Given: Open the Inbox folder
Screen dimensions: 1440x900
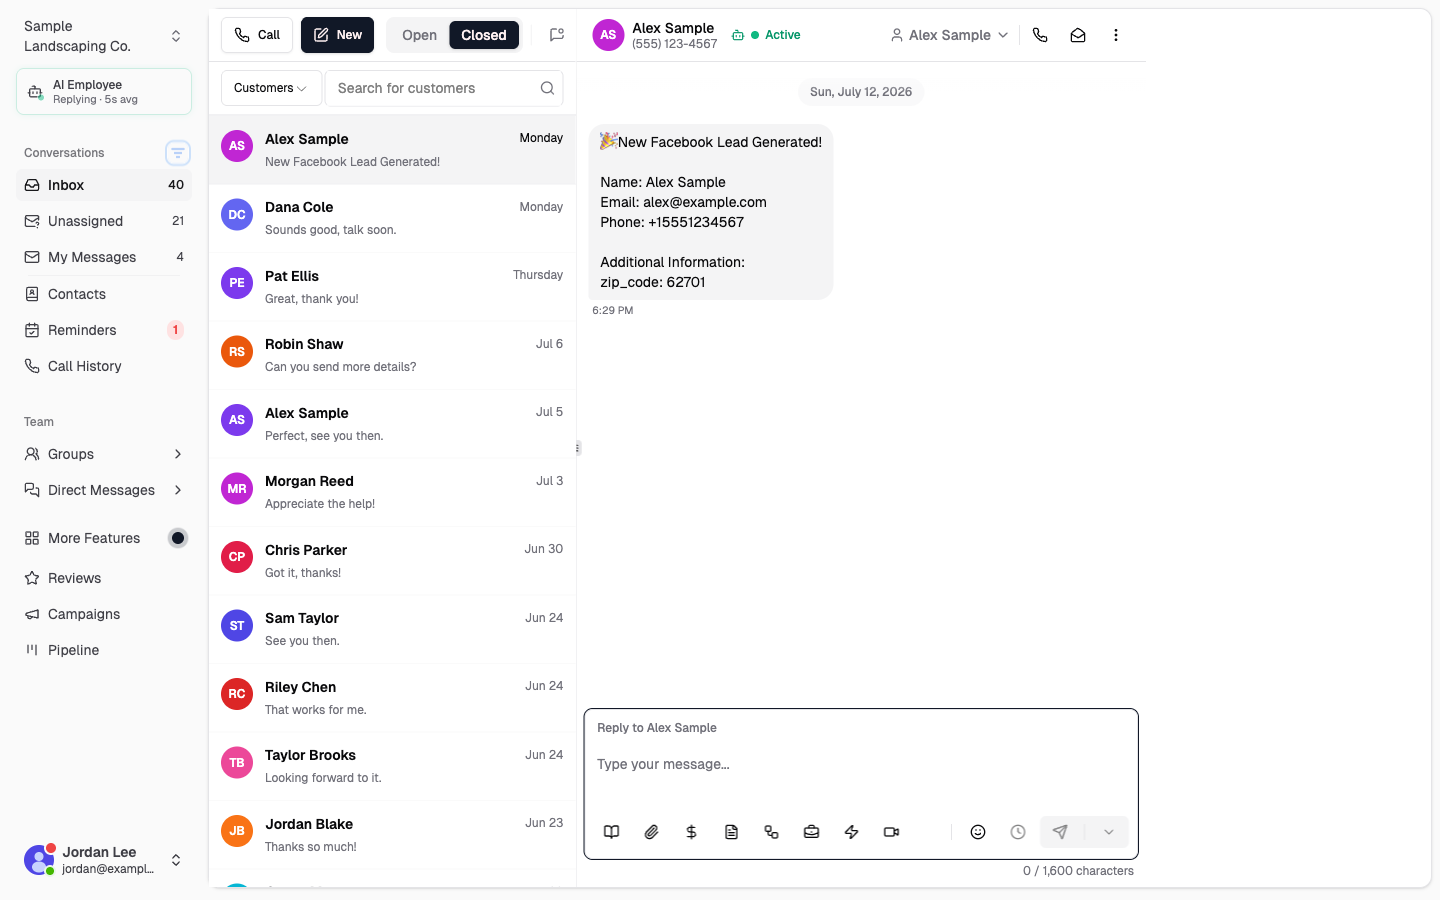Looking at the screenshot, I should click(x=104, y=185).
